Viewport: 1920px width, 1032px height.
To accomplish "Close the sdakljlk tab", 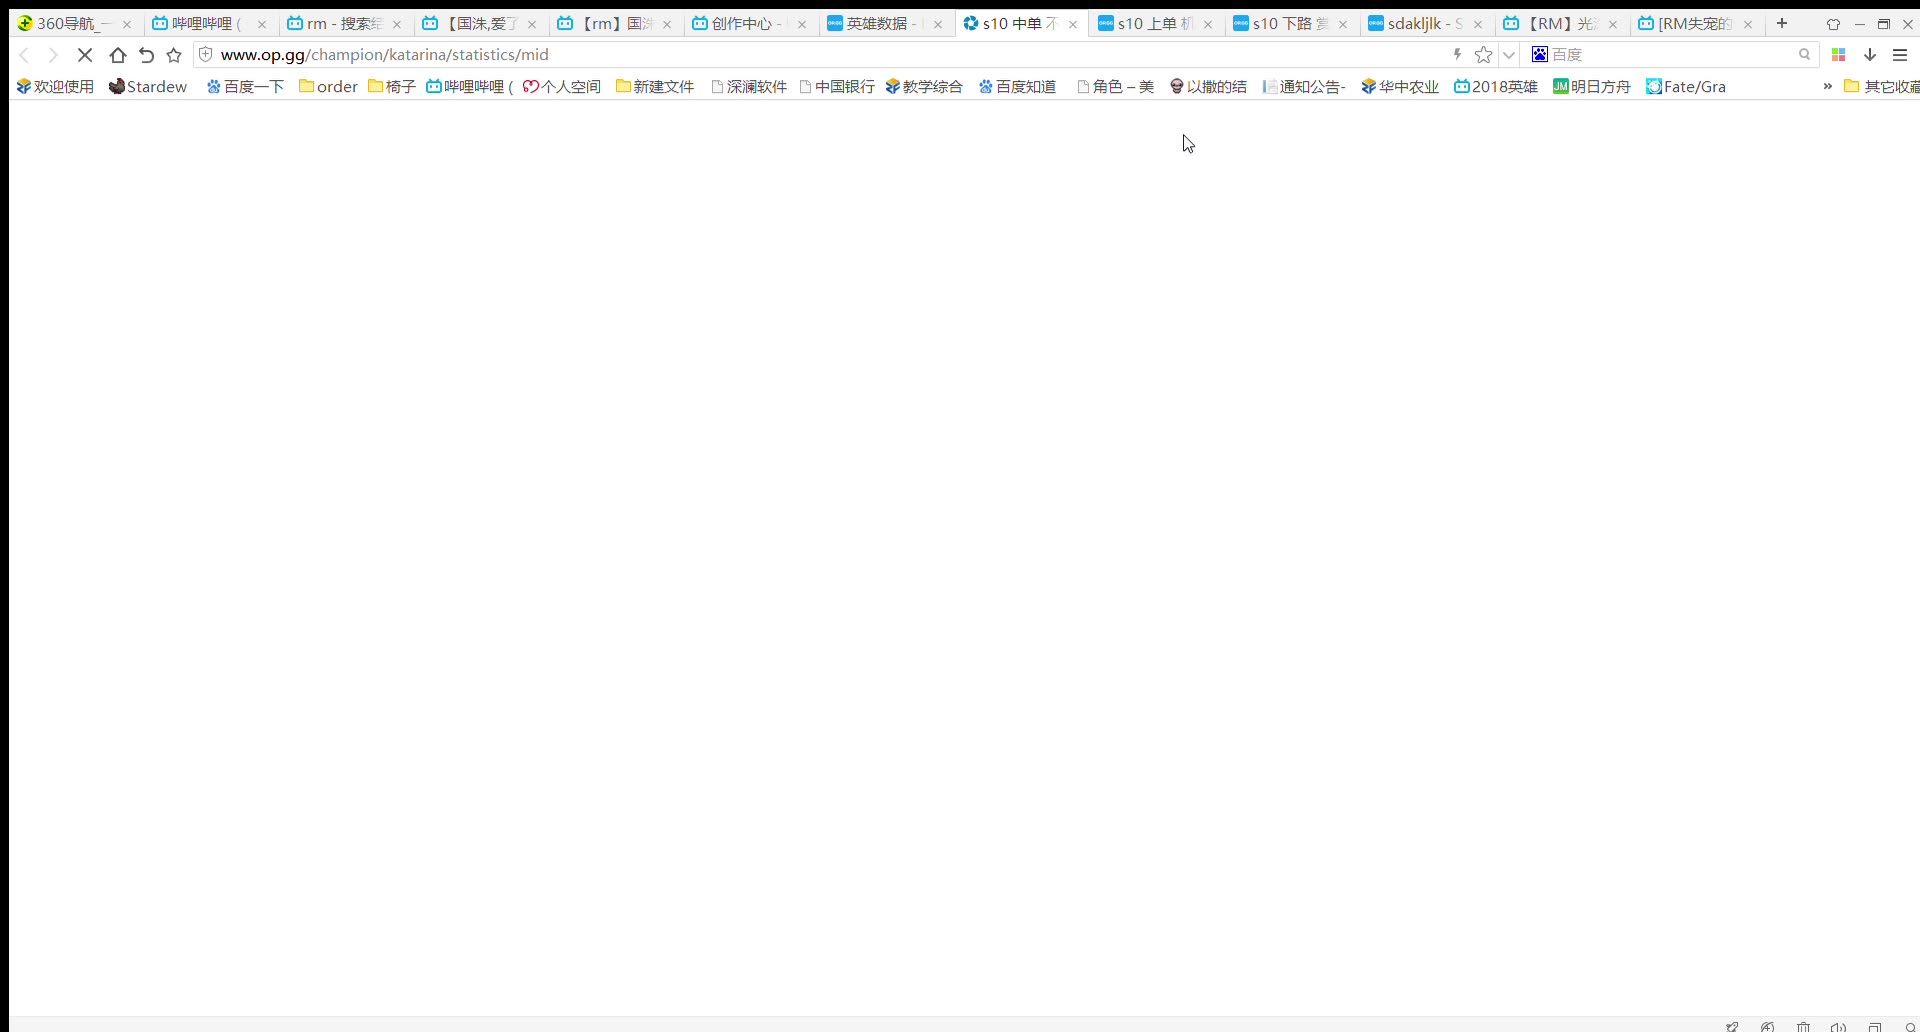I will [x=1478, y=24].
